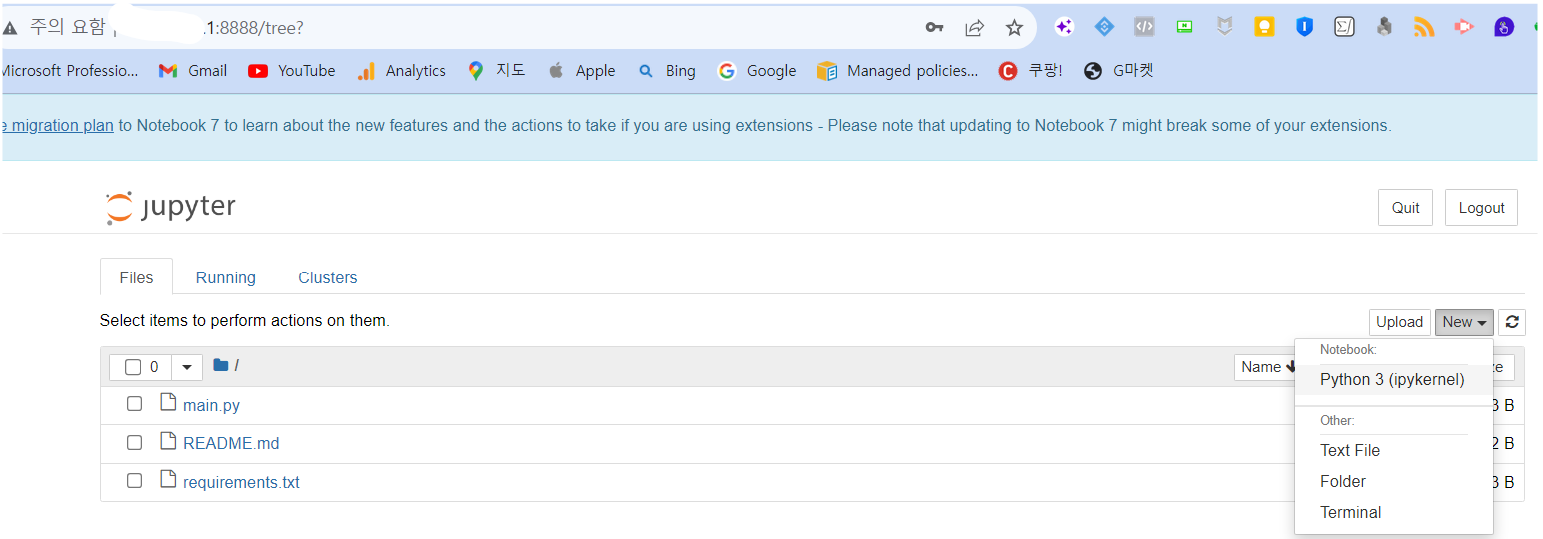Click the password key icon in address bar
1543x539 pixels.
point(934,28)
